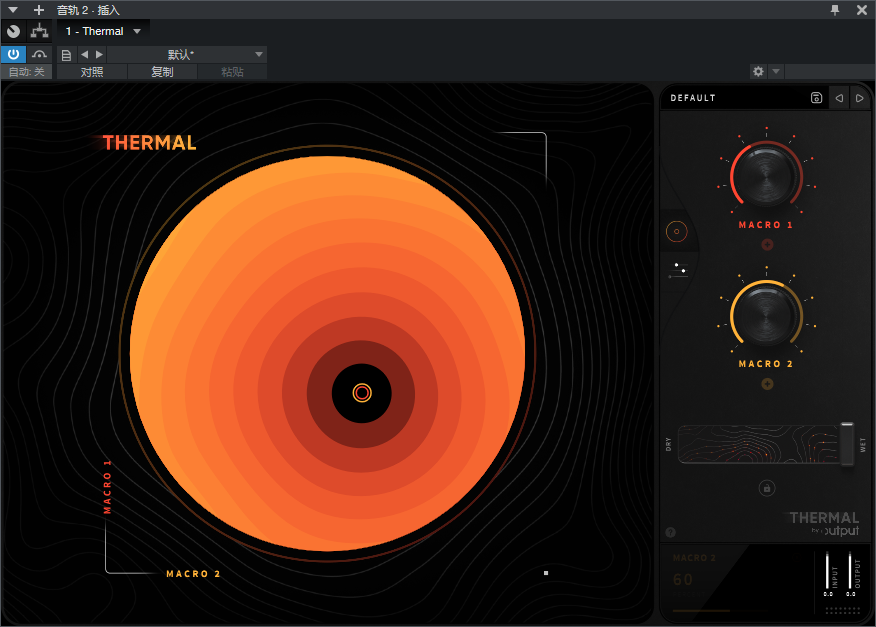This screenshot has height=627, width=876.
Task: Click the MACRO 2 label under the yellow knob
Action: pos(766,364)
